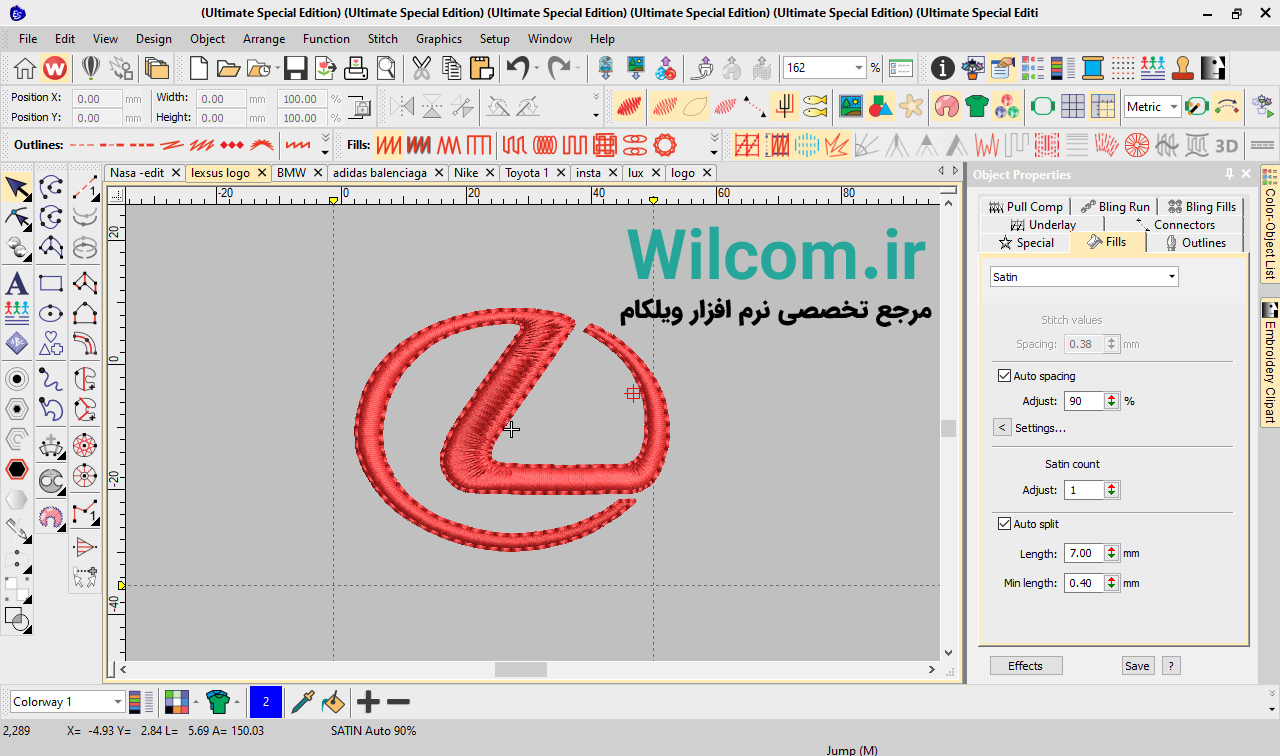Toggle the first Satin fill stitch button

pyautogui.click(x=388, y=145)
